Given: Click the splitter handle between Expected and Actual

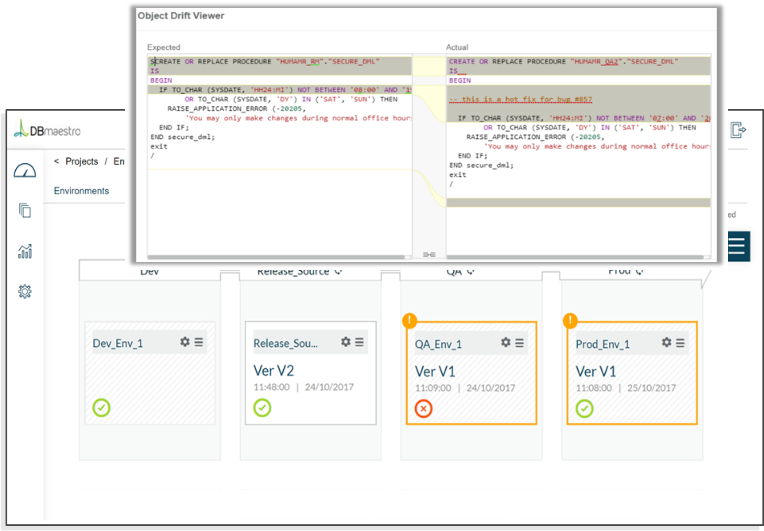Looking at the screenshot, I should coord(429,254).
